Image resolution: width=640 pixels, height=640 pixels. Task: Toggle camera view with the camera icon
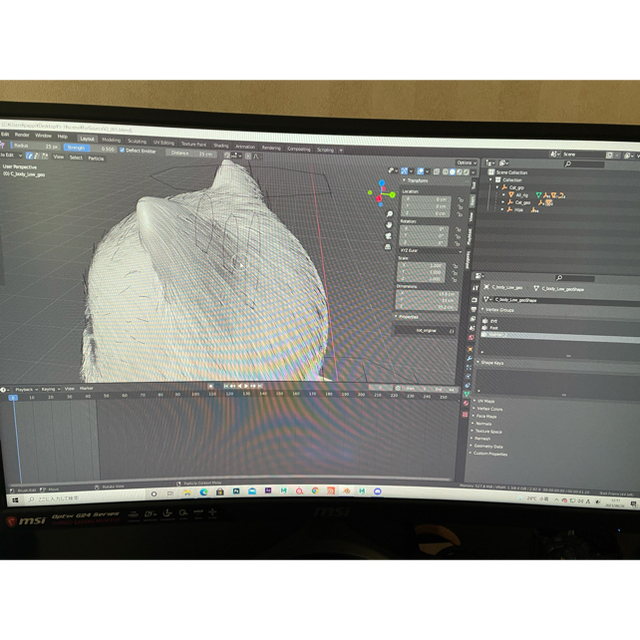point(389,236)
